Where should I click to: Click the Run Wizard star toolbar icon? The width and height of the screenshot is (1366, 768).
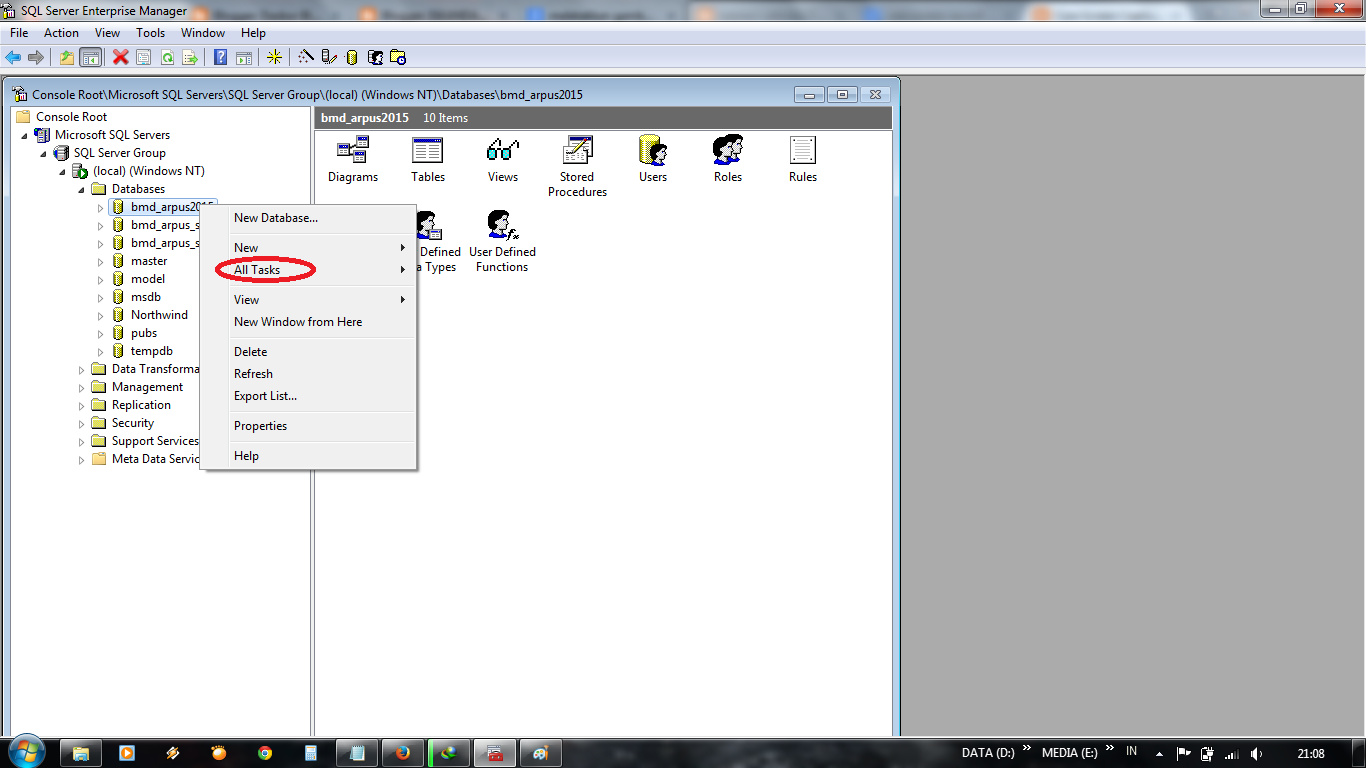[274, 57]
